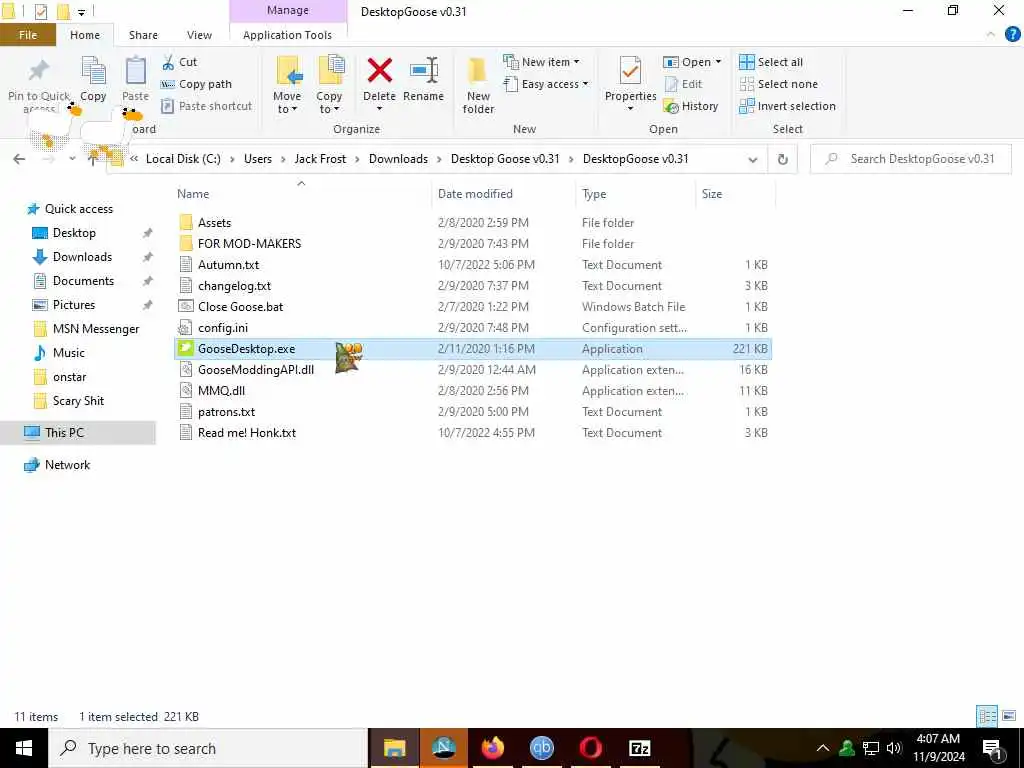Click the Search DesktopGoose v0.31 box
Viewport: 1024px width, 768px height.
(912, 159)
